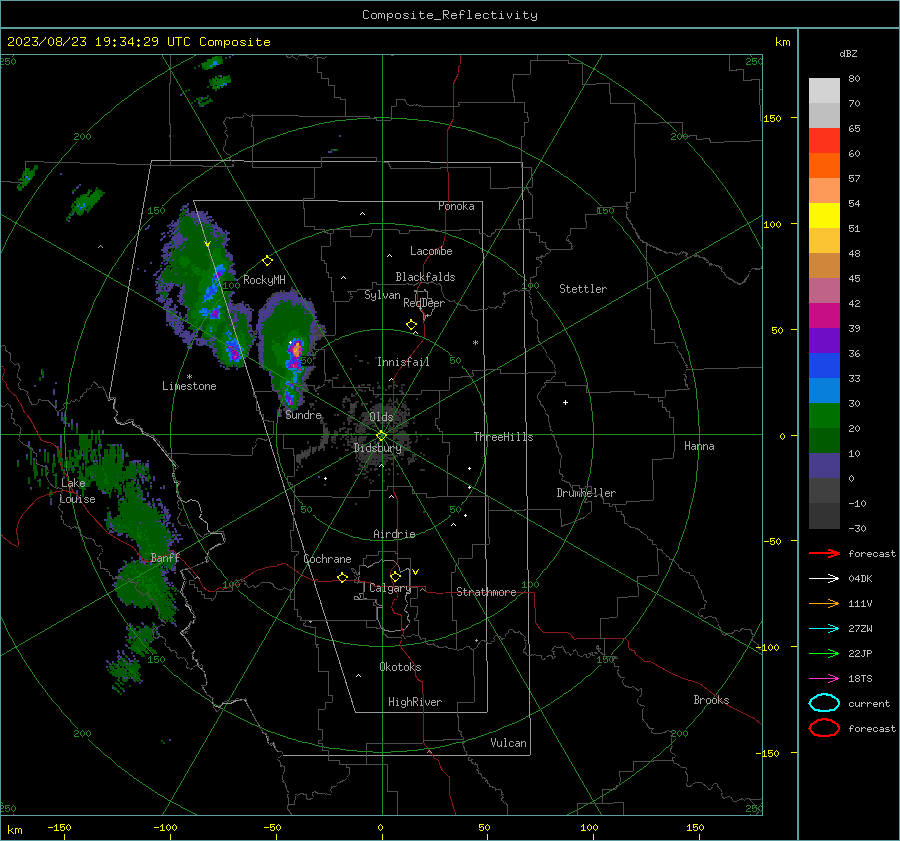The width and height of the screenshot is (900, 841).
Task: Click the bright yellow 54 dBZ swatch
Action: (824, 216)
